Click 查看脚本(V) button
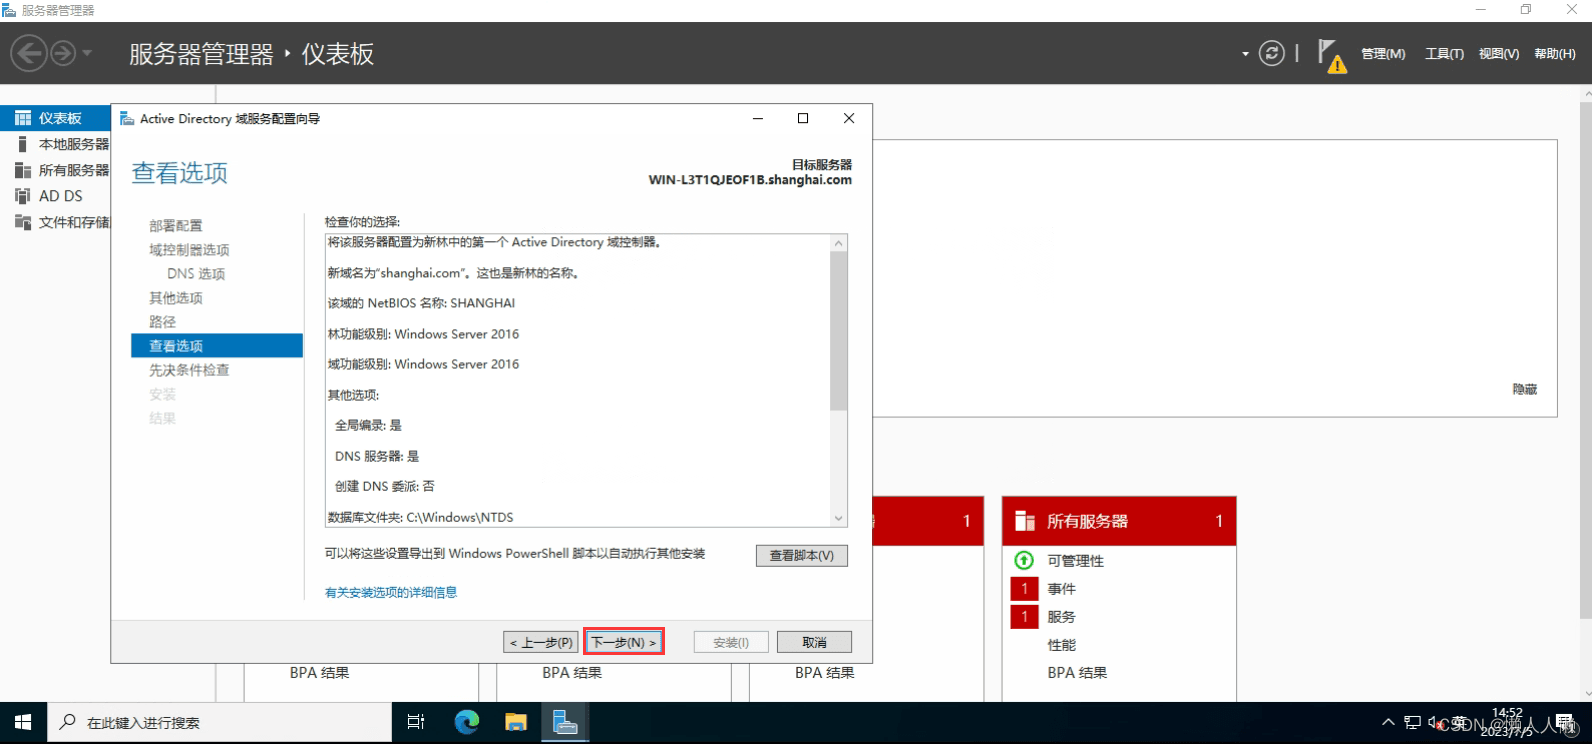This screenshot has height=744, width=1592. point(802,556)
